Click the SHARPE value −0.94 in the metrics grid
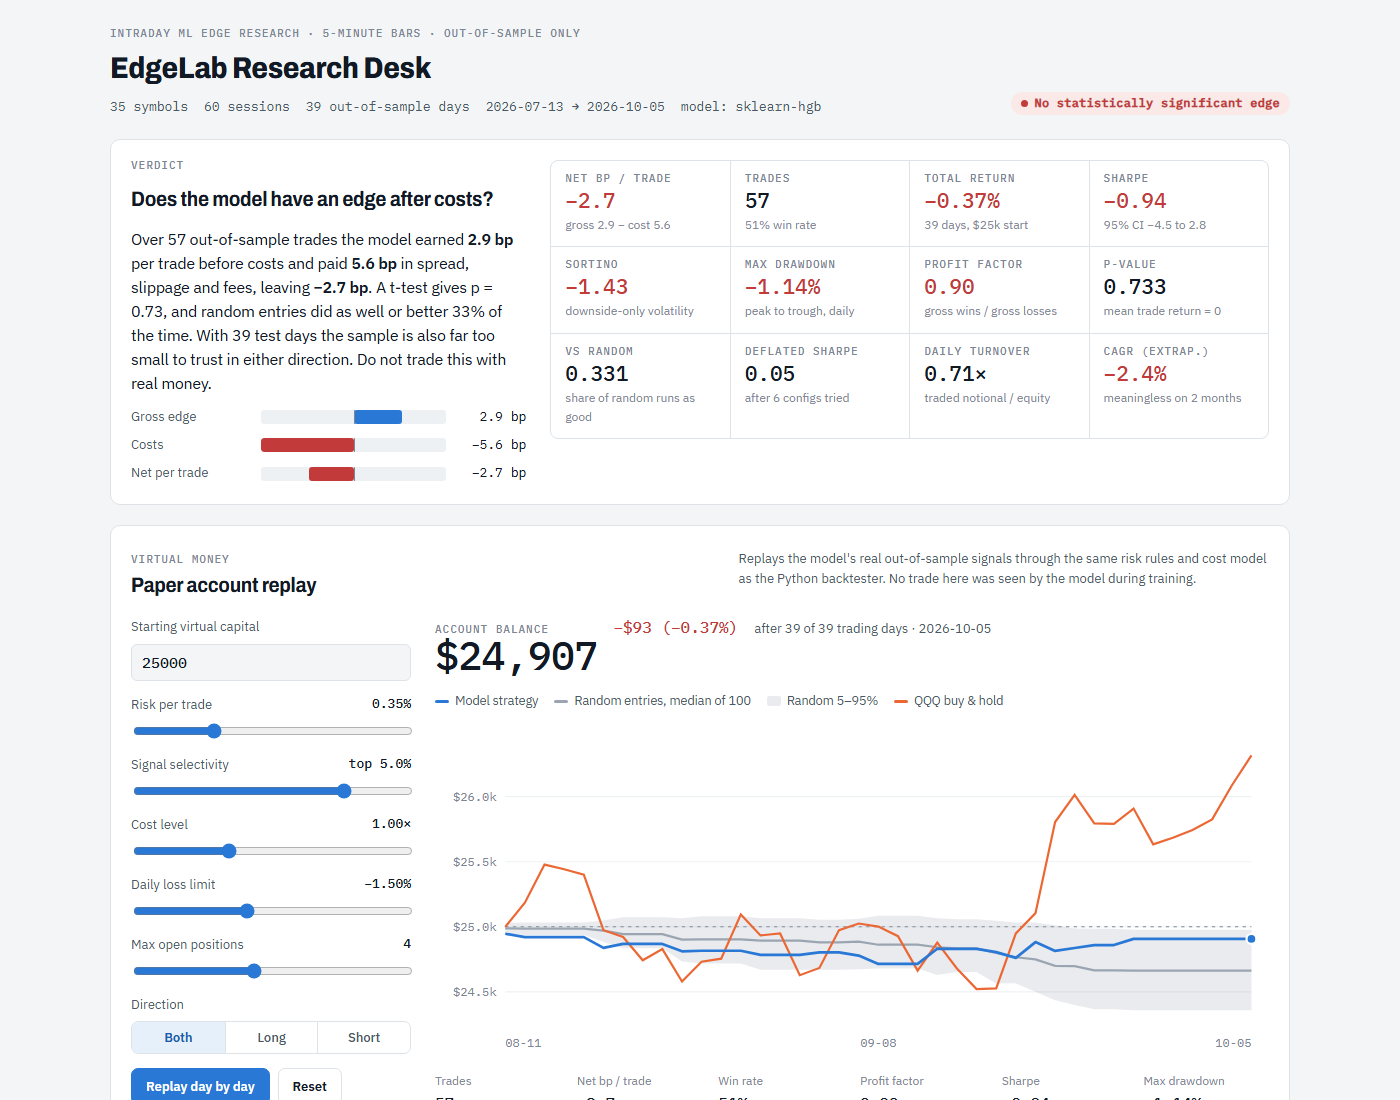This screenshot has width=1400, height=1100. pos(1135,201)
